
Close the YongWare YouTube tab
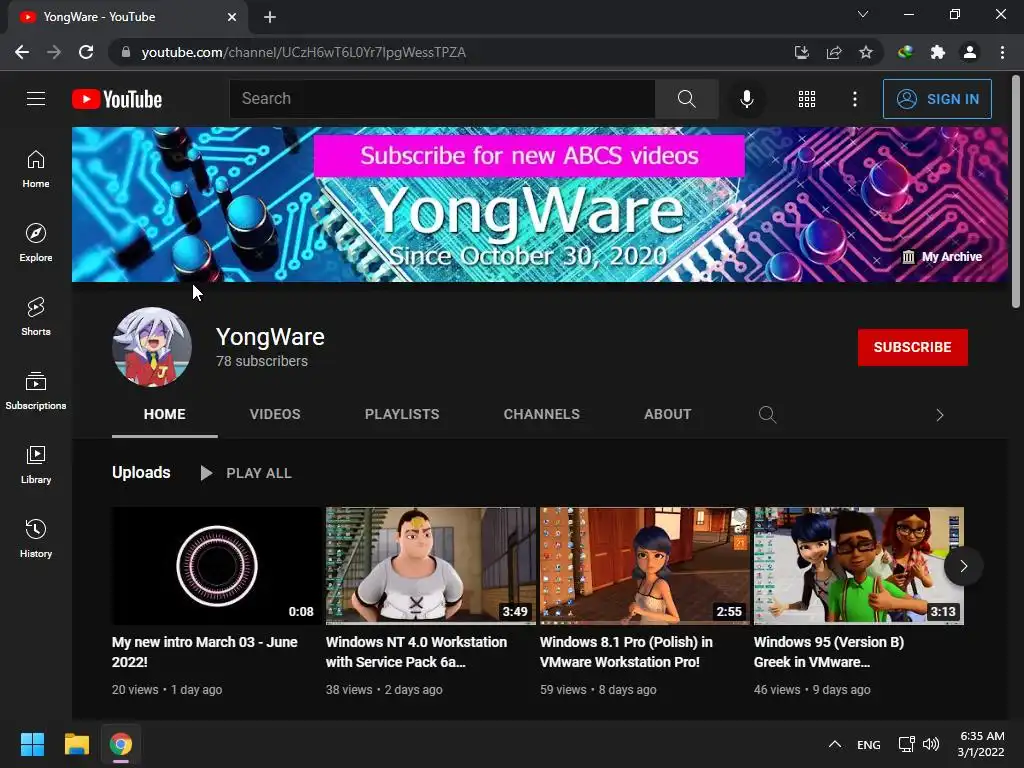click(x=232, y=17)
